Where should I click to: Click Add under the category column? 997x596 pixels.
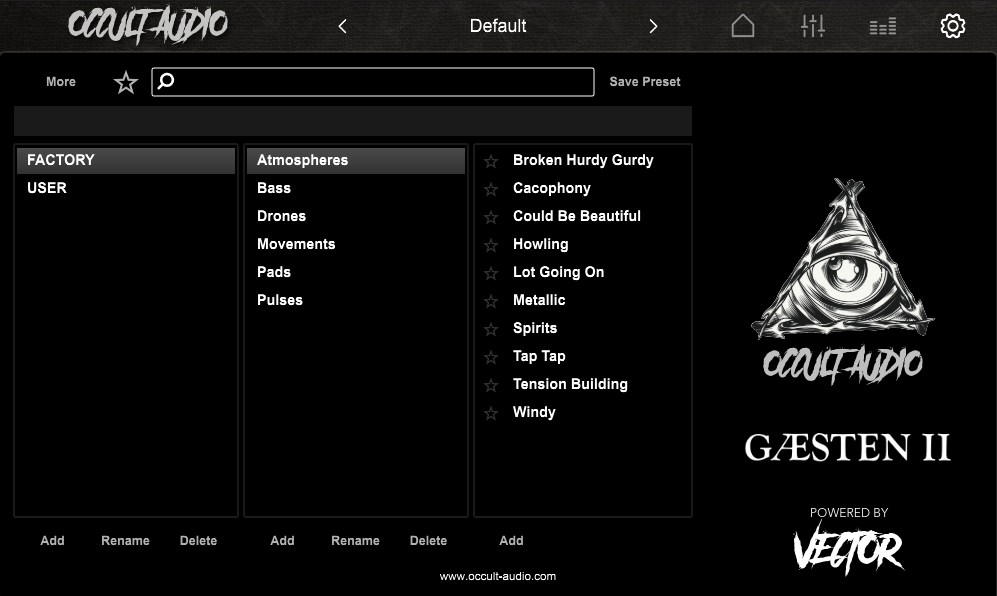pos(282,541)
